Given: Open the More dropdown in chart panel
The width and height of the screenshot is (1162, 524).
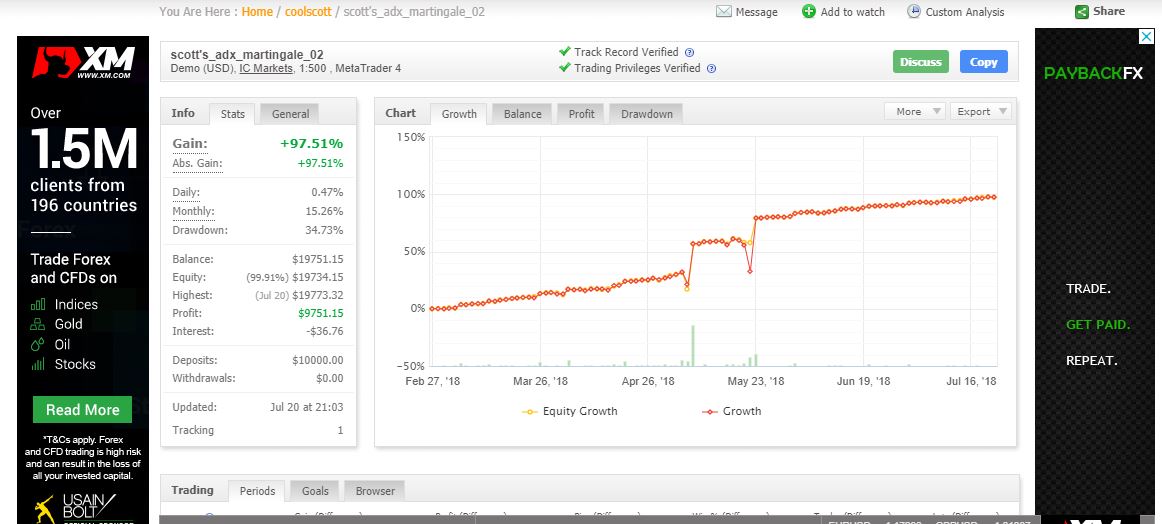Looking at the screenshot, I should [x=914, y=111].
